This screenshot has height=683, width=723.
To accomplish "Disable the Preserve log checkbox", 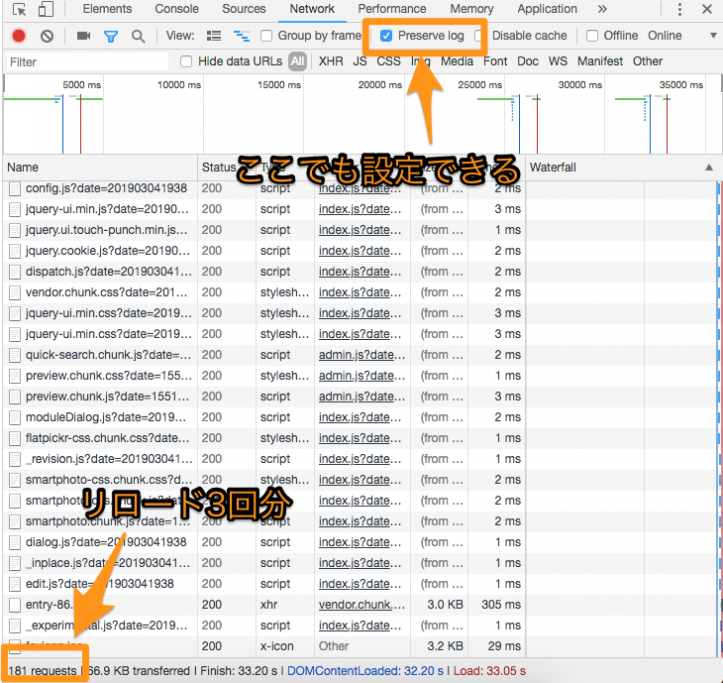I will 386,36.
